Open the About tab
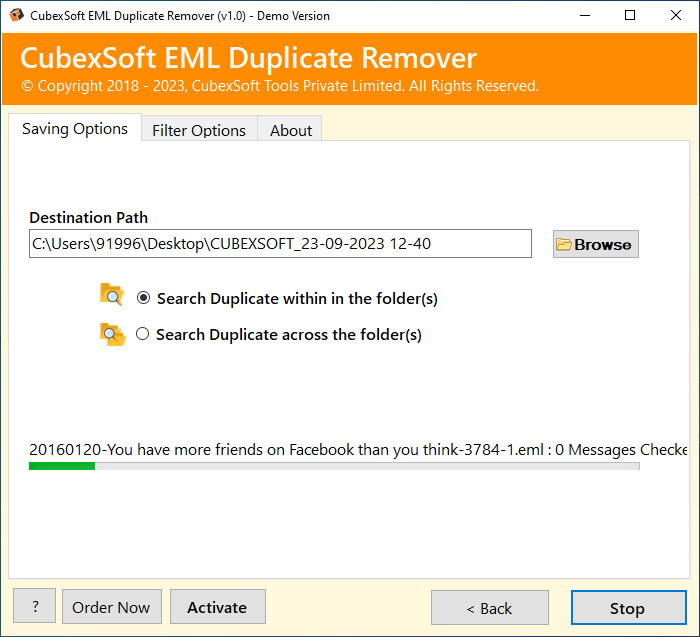700x637 pixels. (x=290, y=130)
